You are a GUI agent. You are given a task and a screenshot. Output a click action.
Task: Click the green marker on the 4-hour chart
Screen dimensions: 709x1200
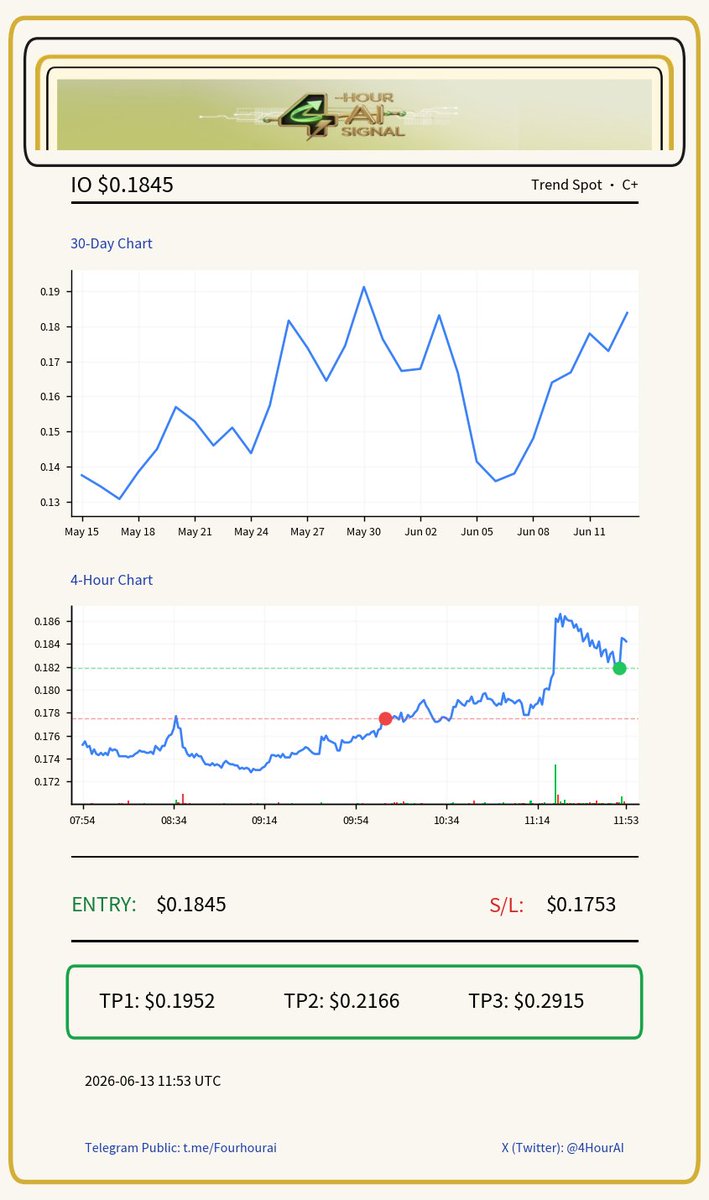coord(619,668)
